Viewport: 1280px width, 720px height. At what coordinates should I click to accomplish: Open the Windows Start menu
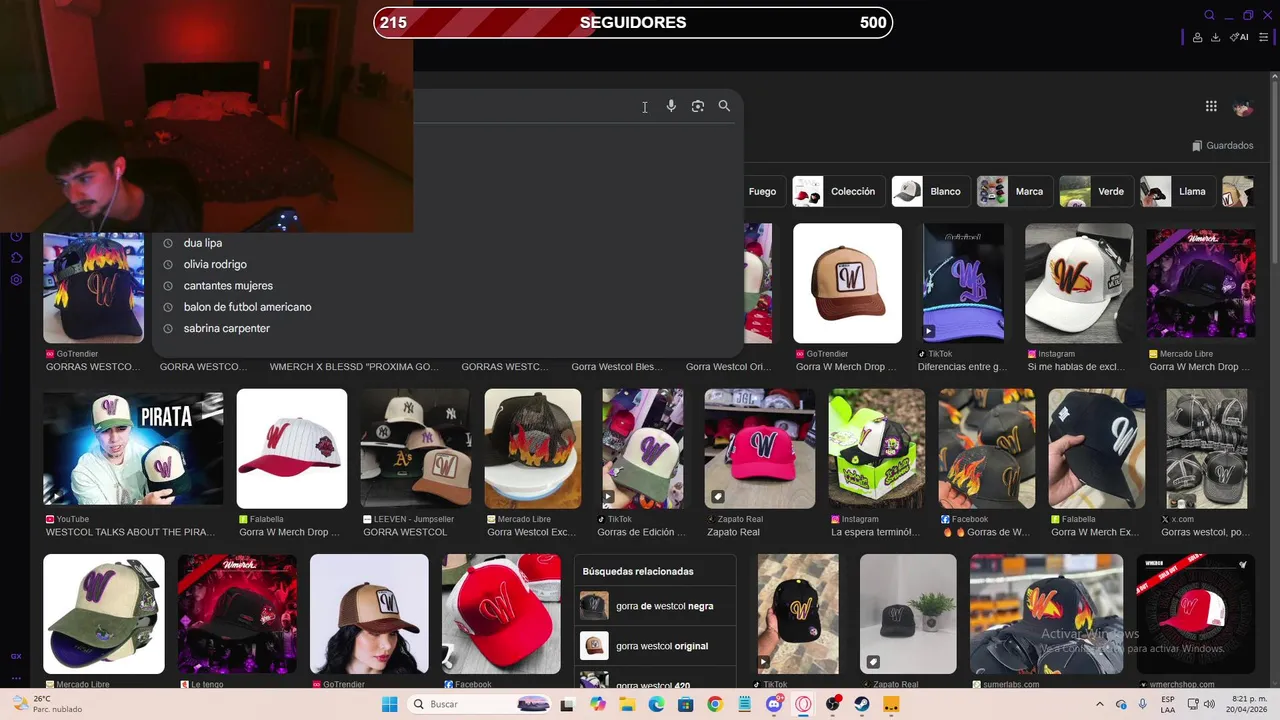click(389, 705)
